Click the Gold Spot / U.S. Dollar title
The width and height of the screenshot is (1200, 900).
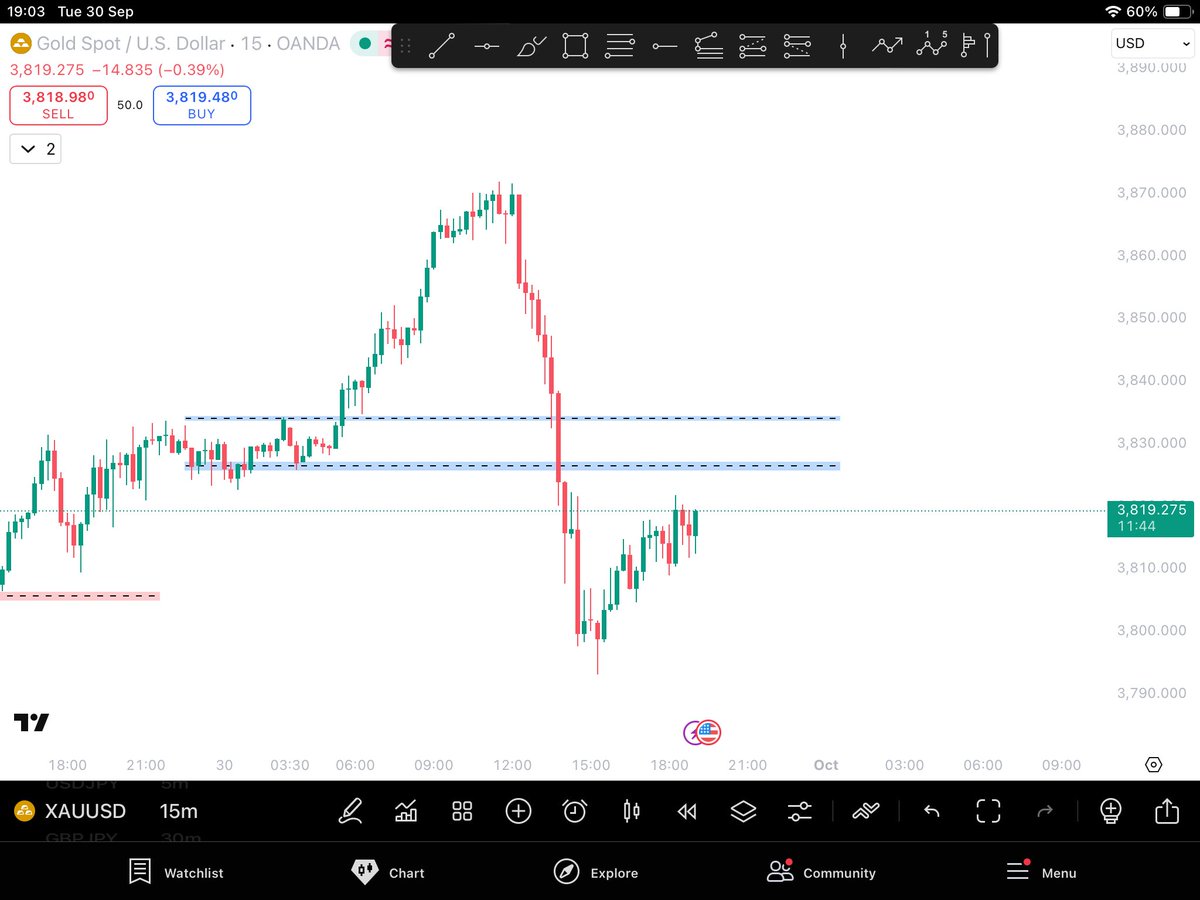click(131, 44)
